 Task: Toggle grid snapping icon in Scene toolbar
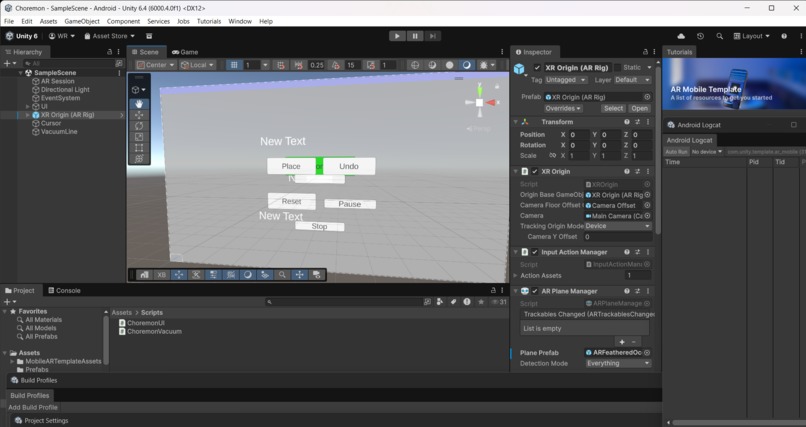click(x=234, y=65)
